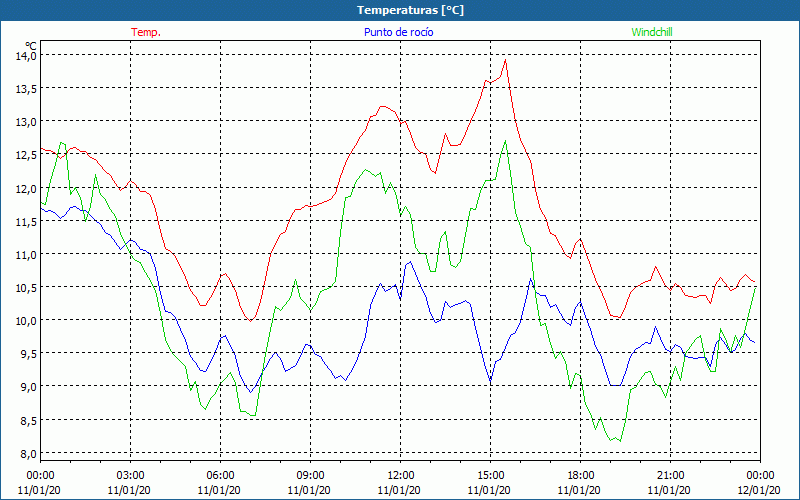The width and height of the screenshot is (800, 500).
Task: Click the 'Temperaturas [°C]' chart title
Action: pos(410,10)
